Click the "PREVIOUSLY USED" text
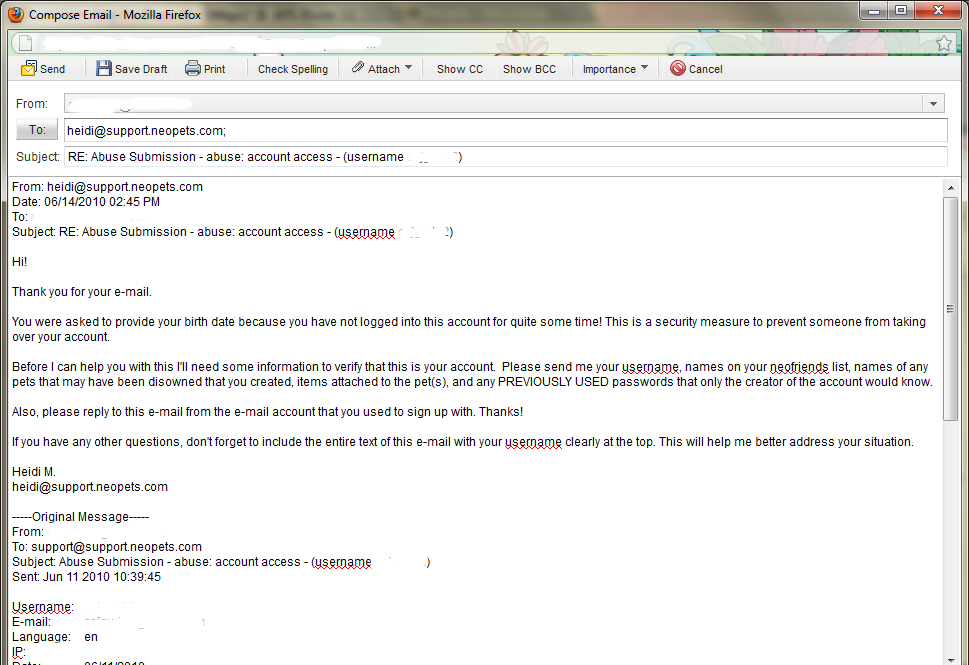The image size is (969, 665). [x=553, y=382]
